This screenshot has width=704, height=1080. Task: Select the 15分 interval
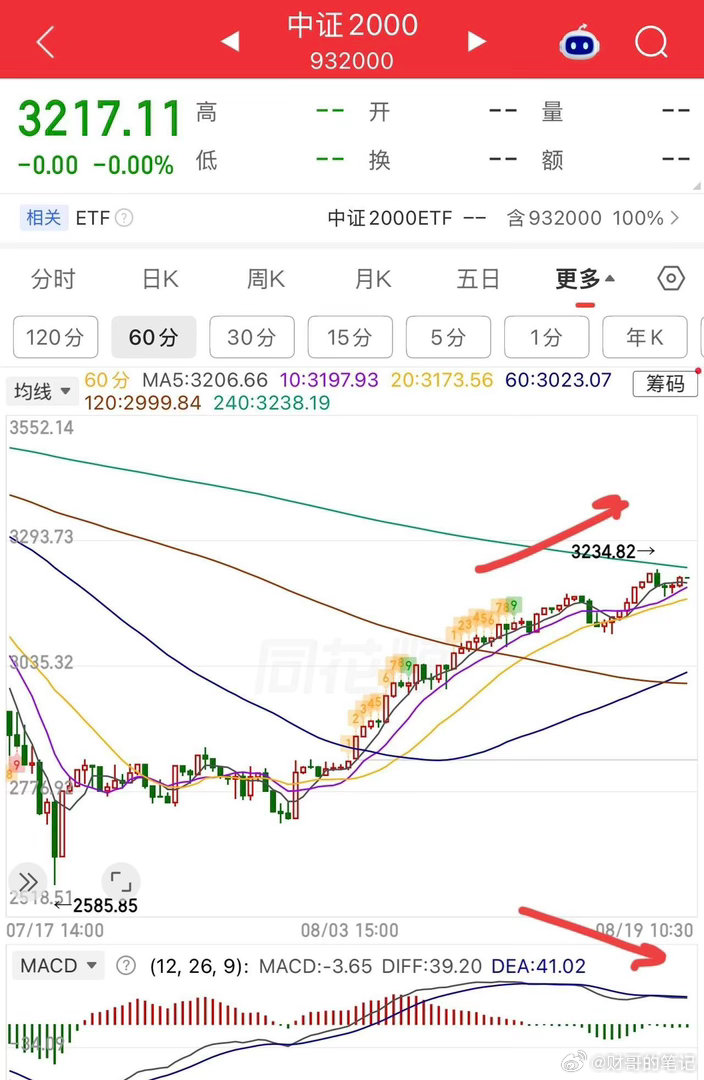[x=350, y=338]
